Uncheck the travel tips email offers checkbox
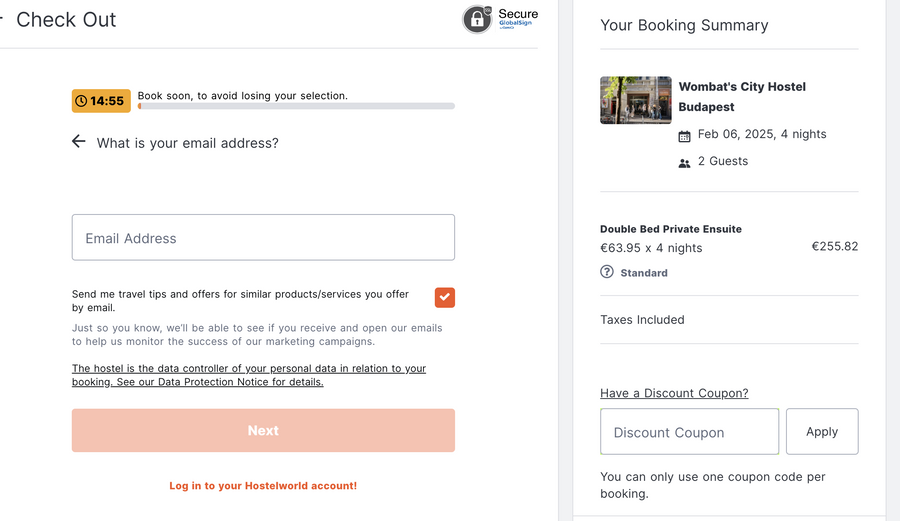Viewport: 900px width, 521px height. (x=445, y=297)
